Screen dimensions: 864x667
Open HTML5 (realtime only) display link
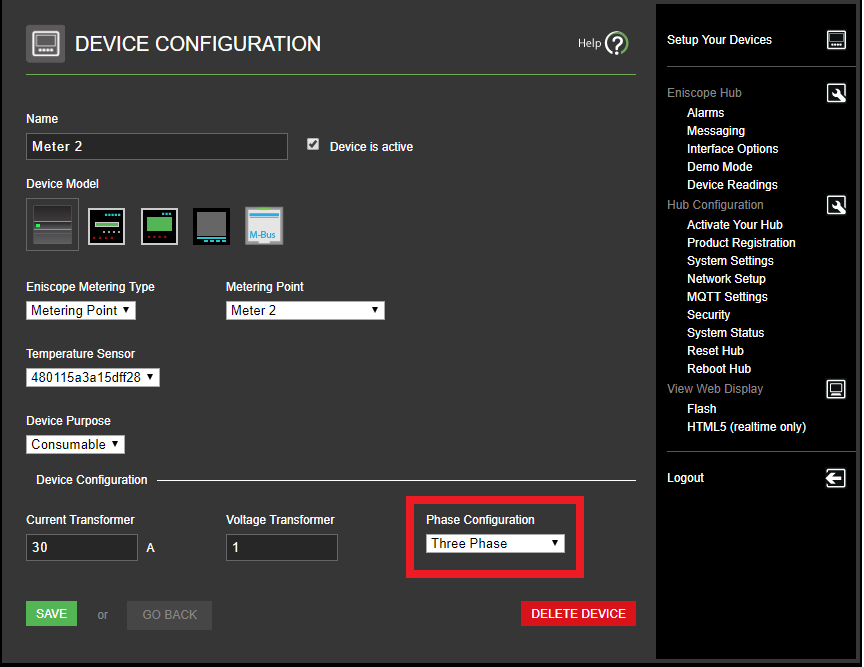(x=746, y=427)
